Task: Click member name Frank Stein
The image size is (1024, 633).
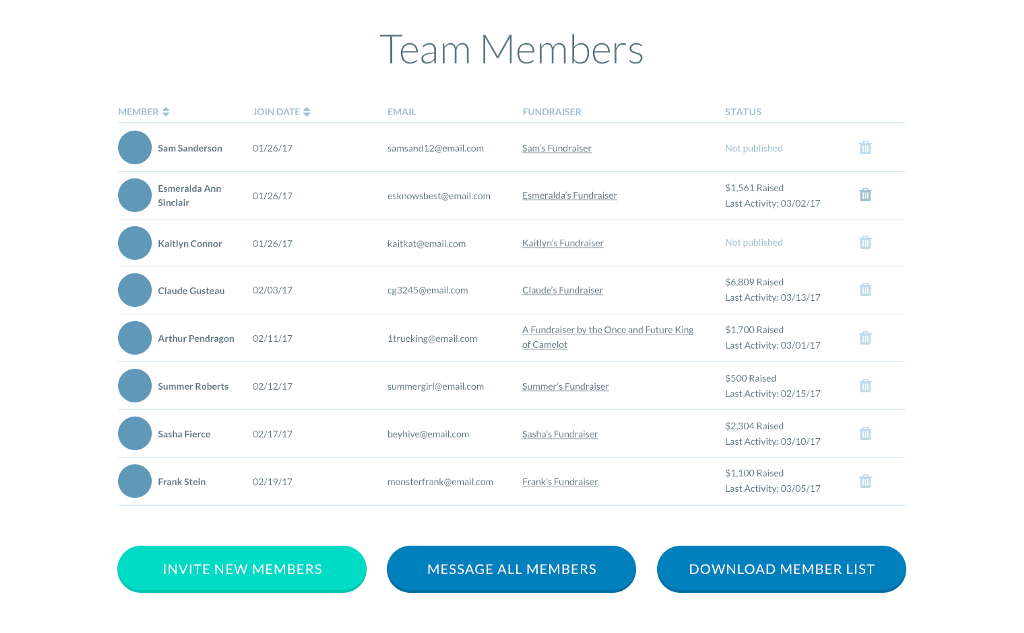Action: tap(182, 481)
